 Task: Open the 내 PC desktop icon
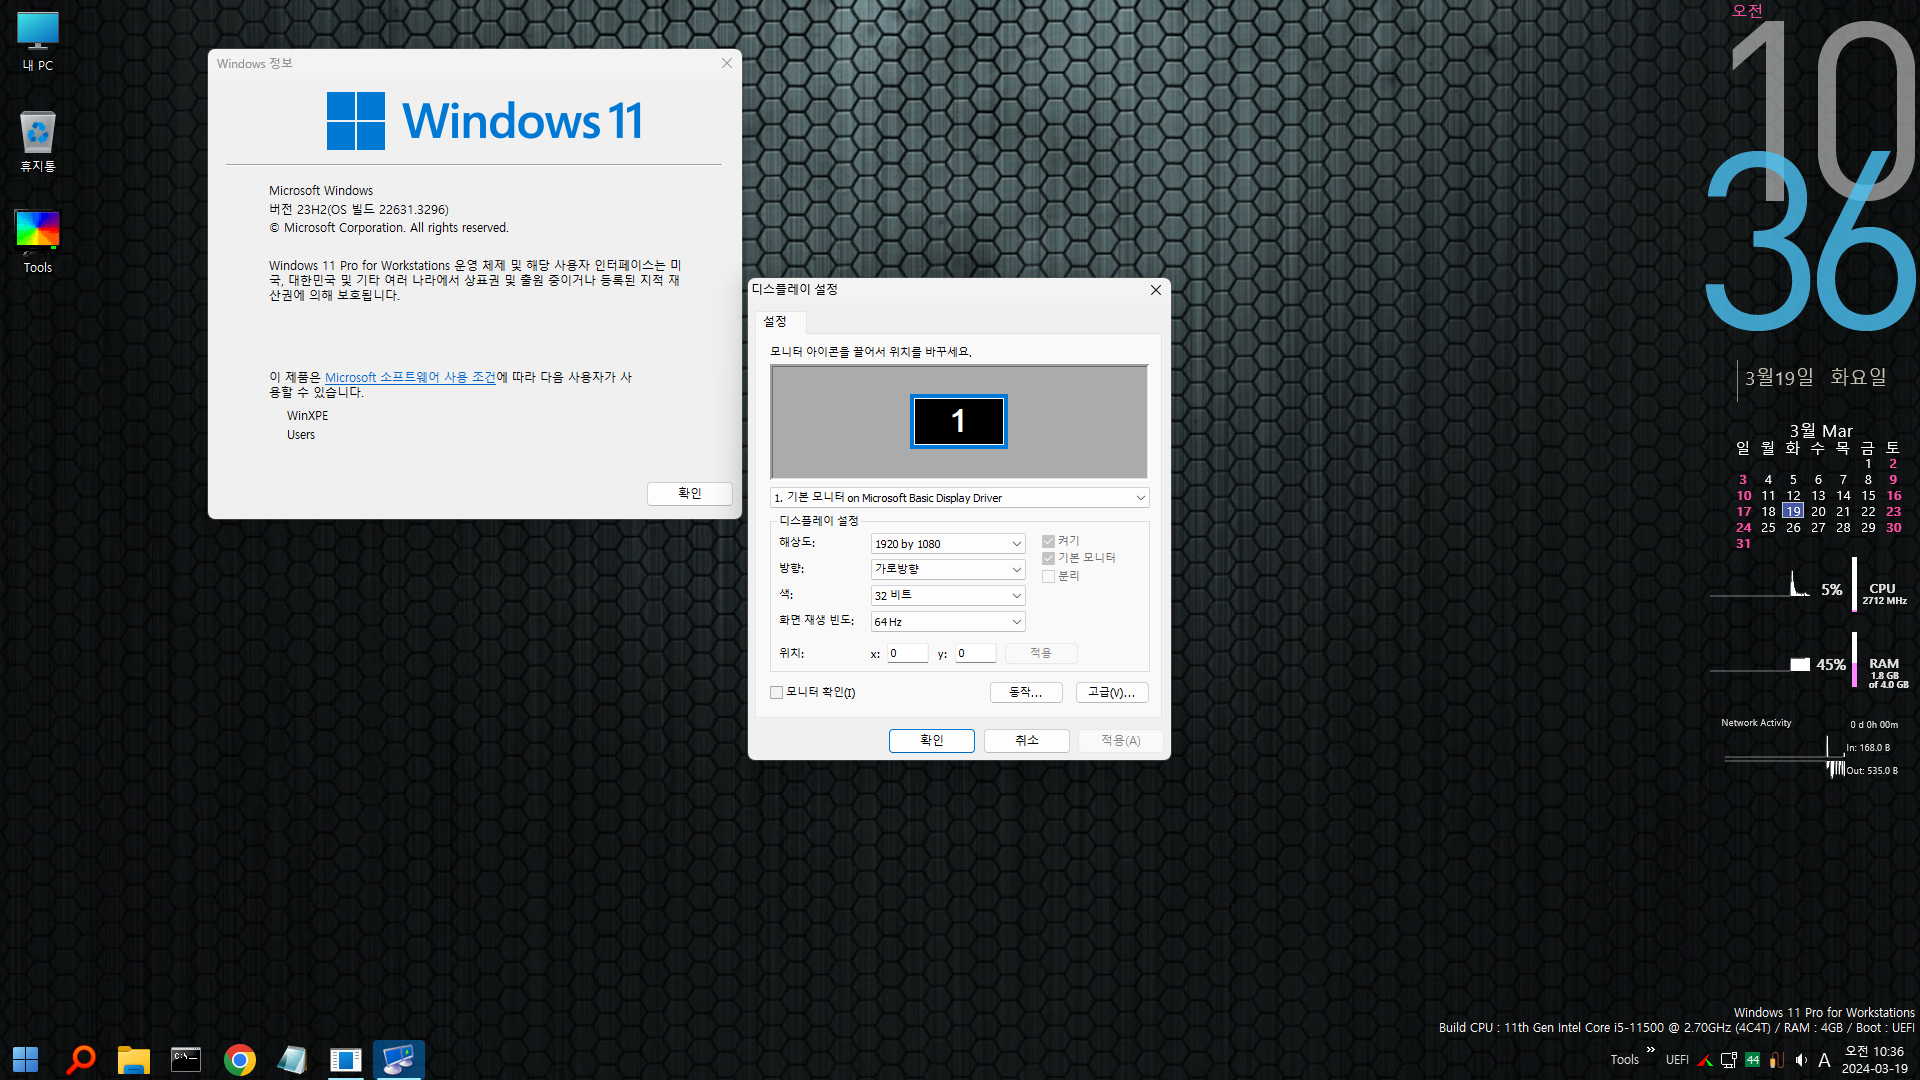(38, 41)
